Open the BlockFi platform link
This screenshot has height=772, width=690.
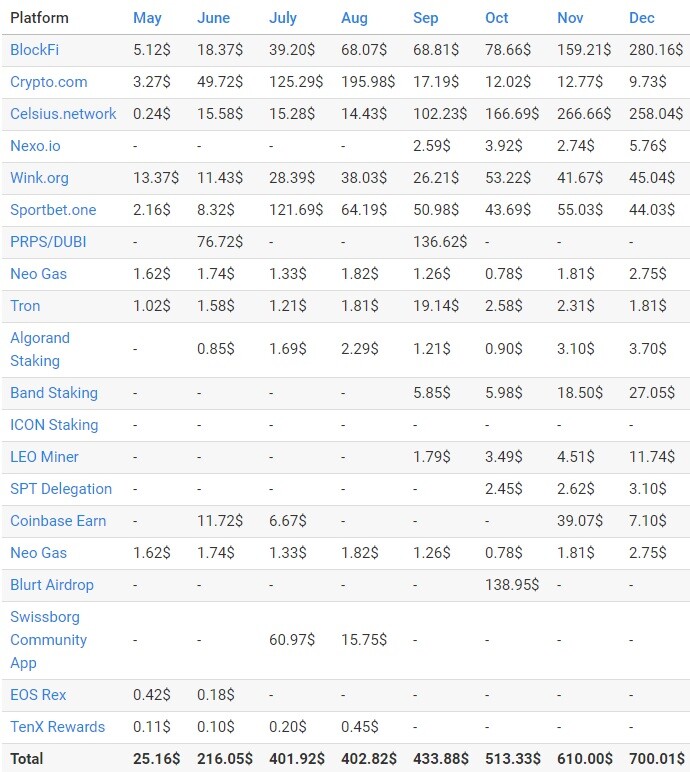34,50
